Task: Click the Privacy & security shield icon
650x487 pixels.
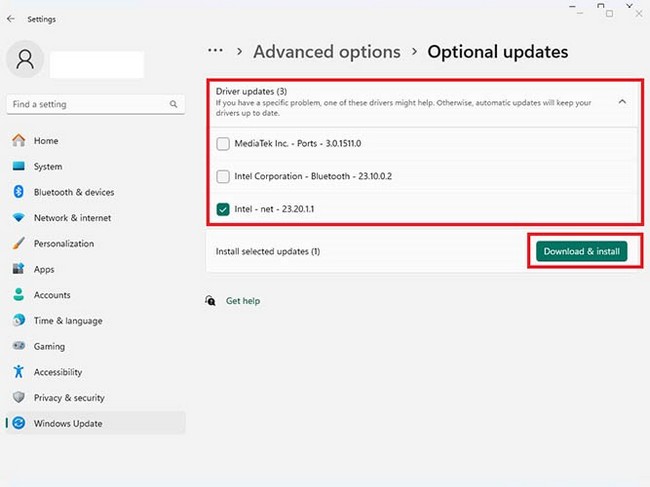Action: click(x=19, y=397)
